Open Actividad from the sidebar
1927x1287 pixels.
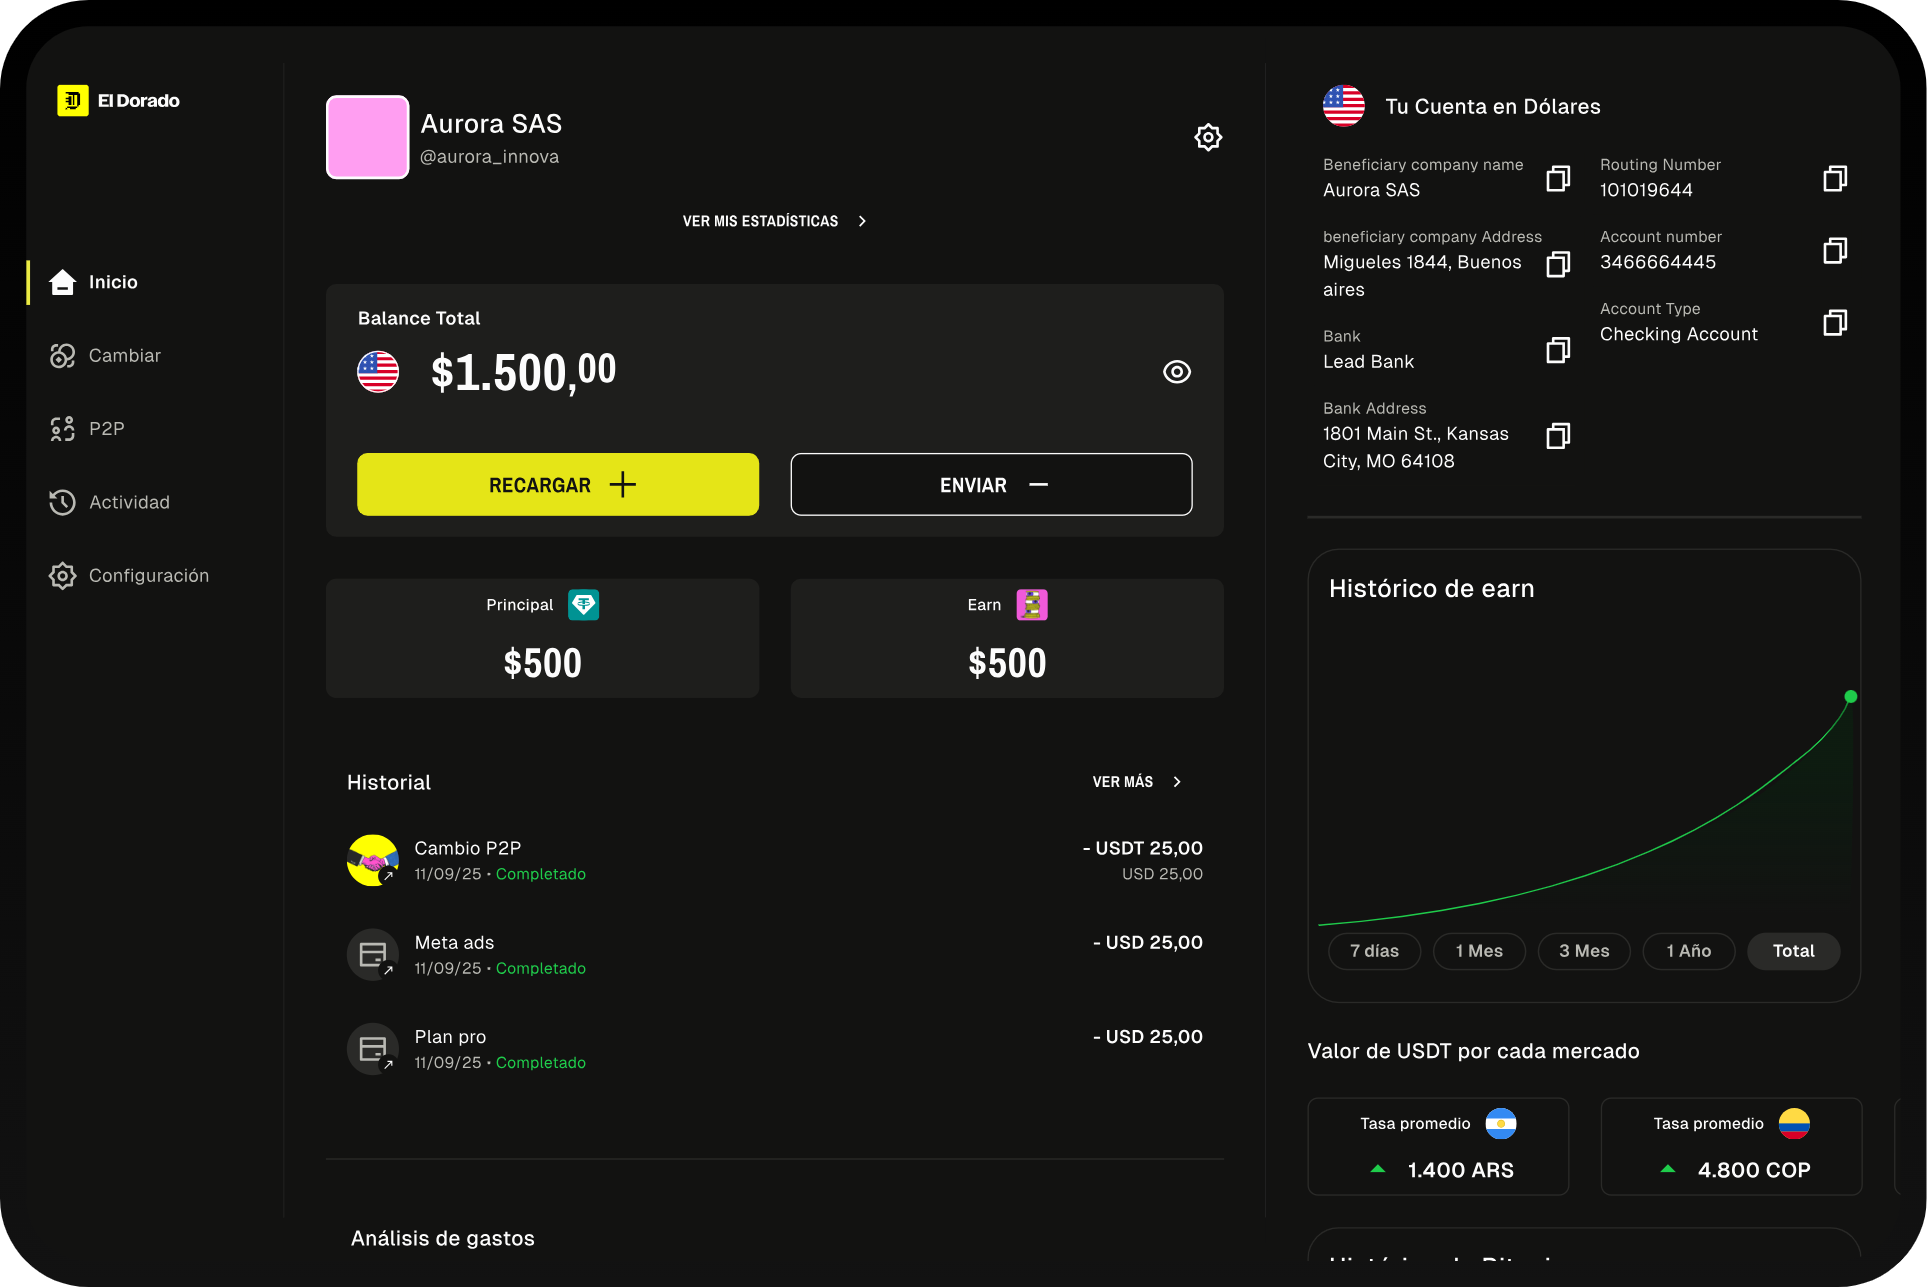(x=129, y=502)
